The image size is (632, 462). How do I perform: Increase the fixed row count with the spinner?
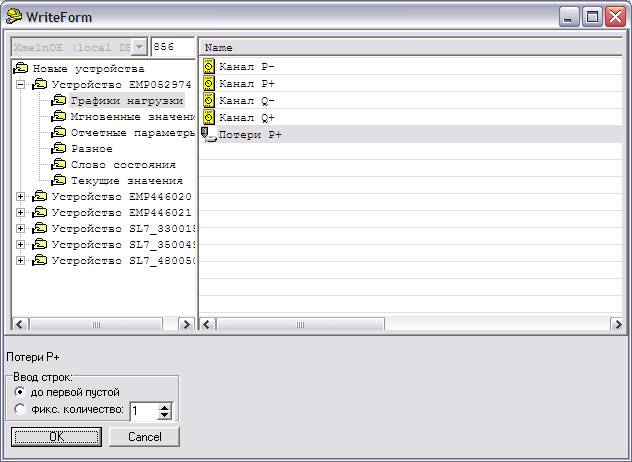pos(165,406)
